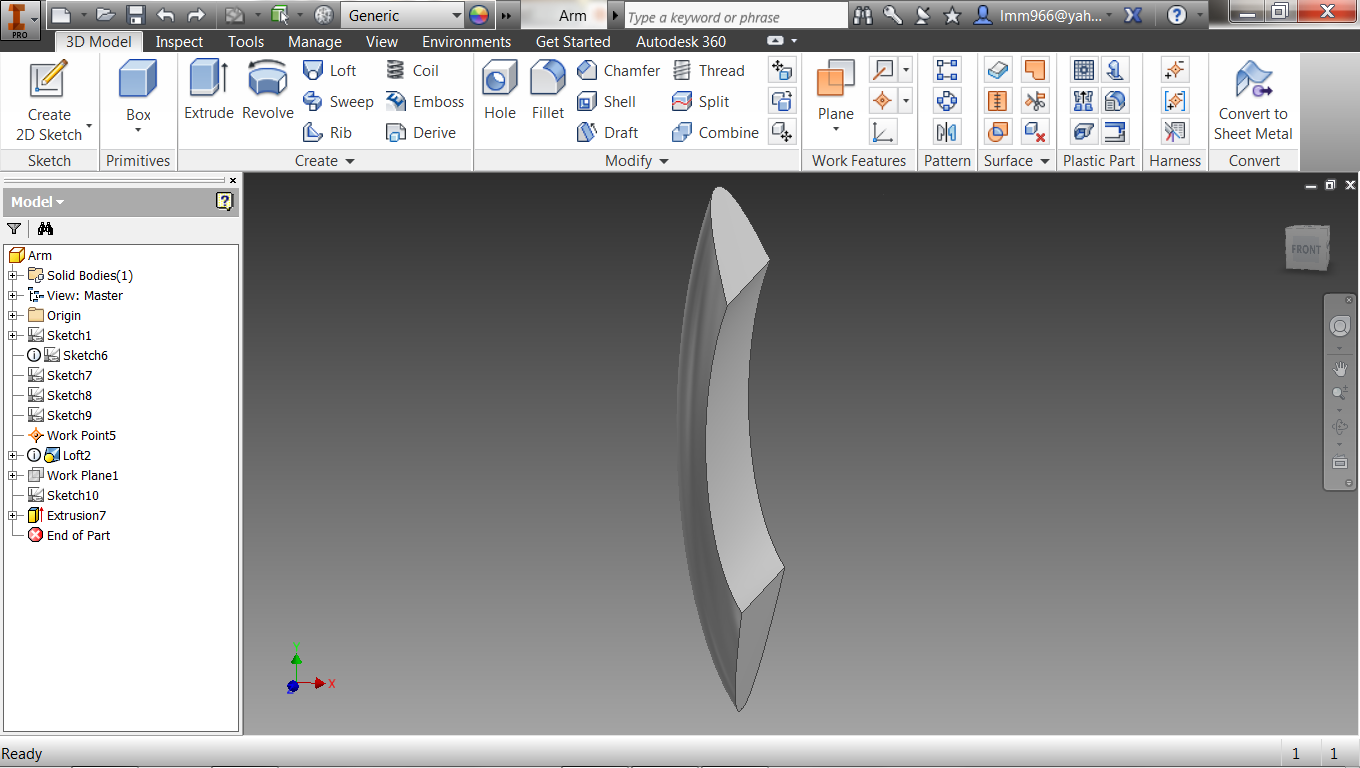Image resolution: width=1360 pixels, height=768 pixels.
Task: Expand the Surface panel dropdown
Action: pos(1045,161)
